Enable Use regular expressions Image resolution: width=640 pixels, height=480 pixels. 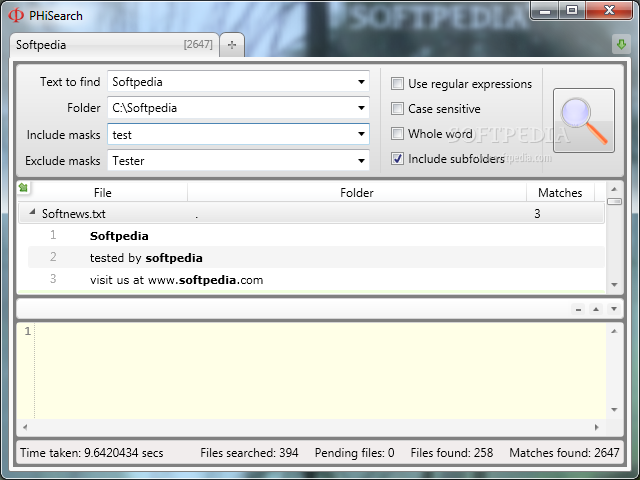point(397,84)
